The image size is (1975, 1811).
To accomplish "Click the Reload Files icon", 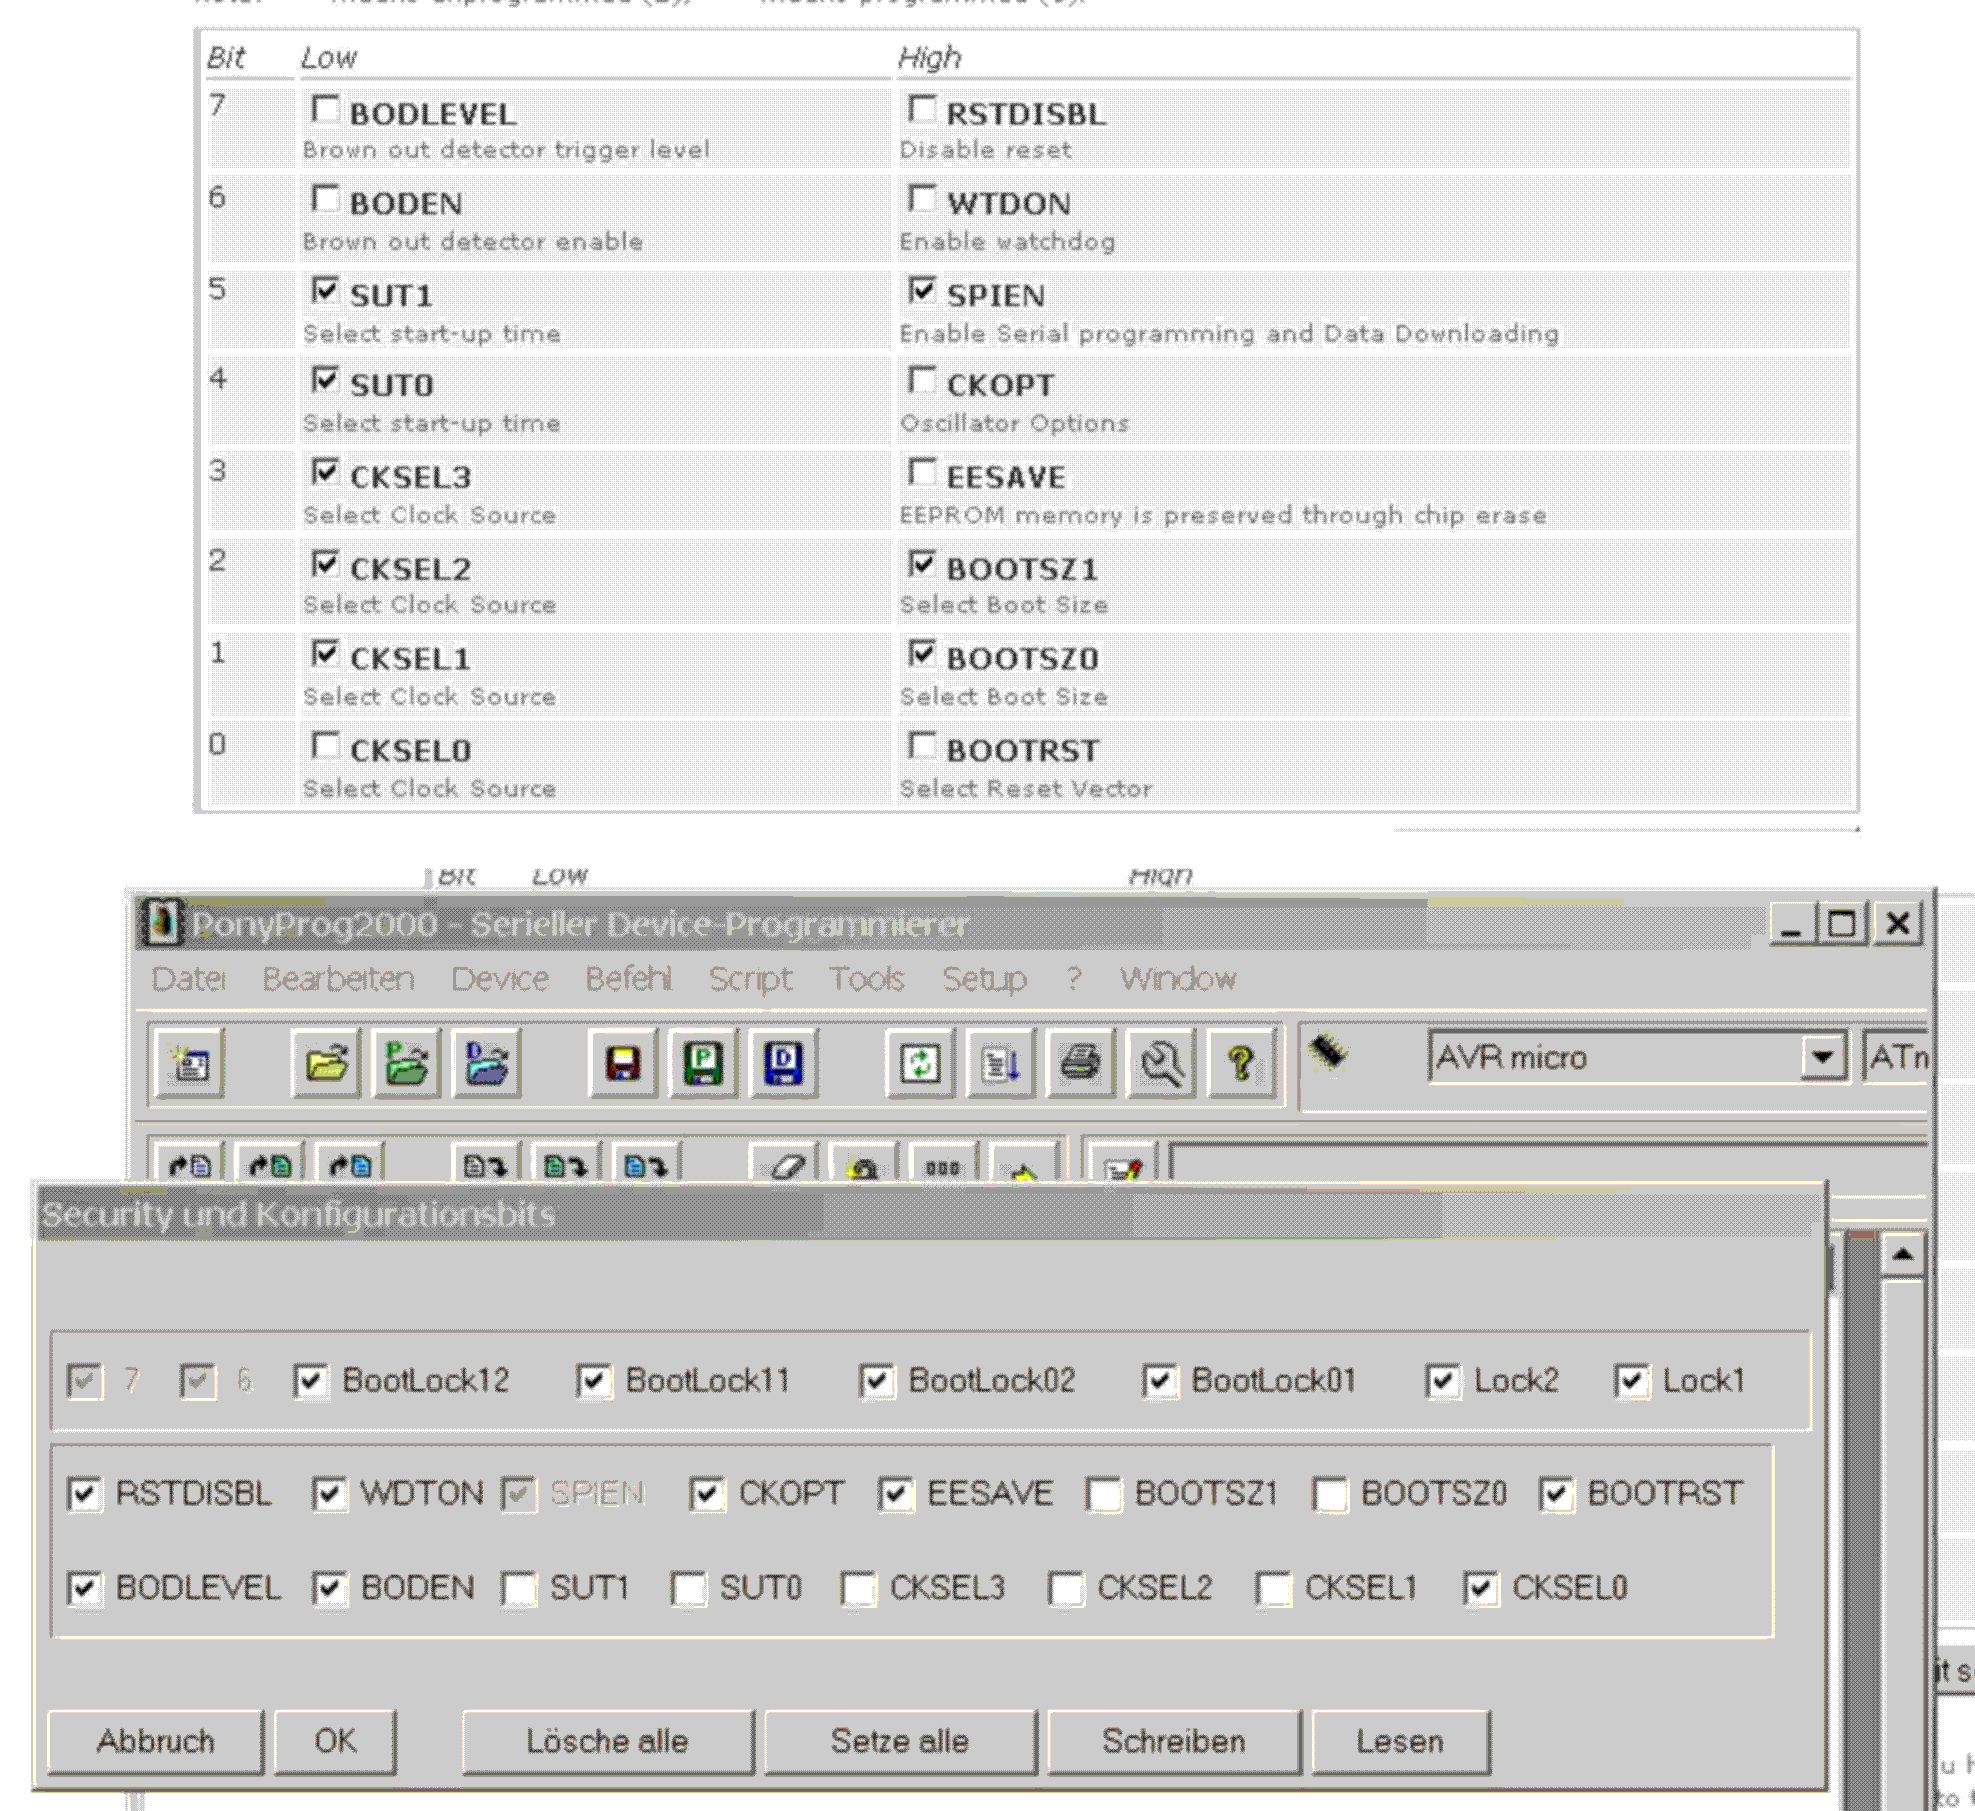I will coord(919,1062).
